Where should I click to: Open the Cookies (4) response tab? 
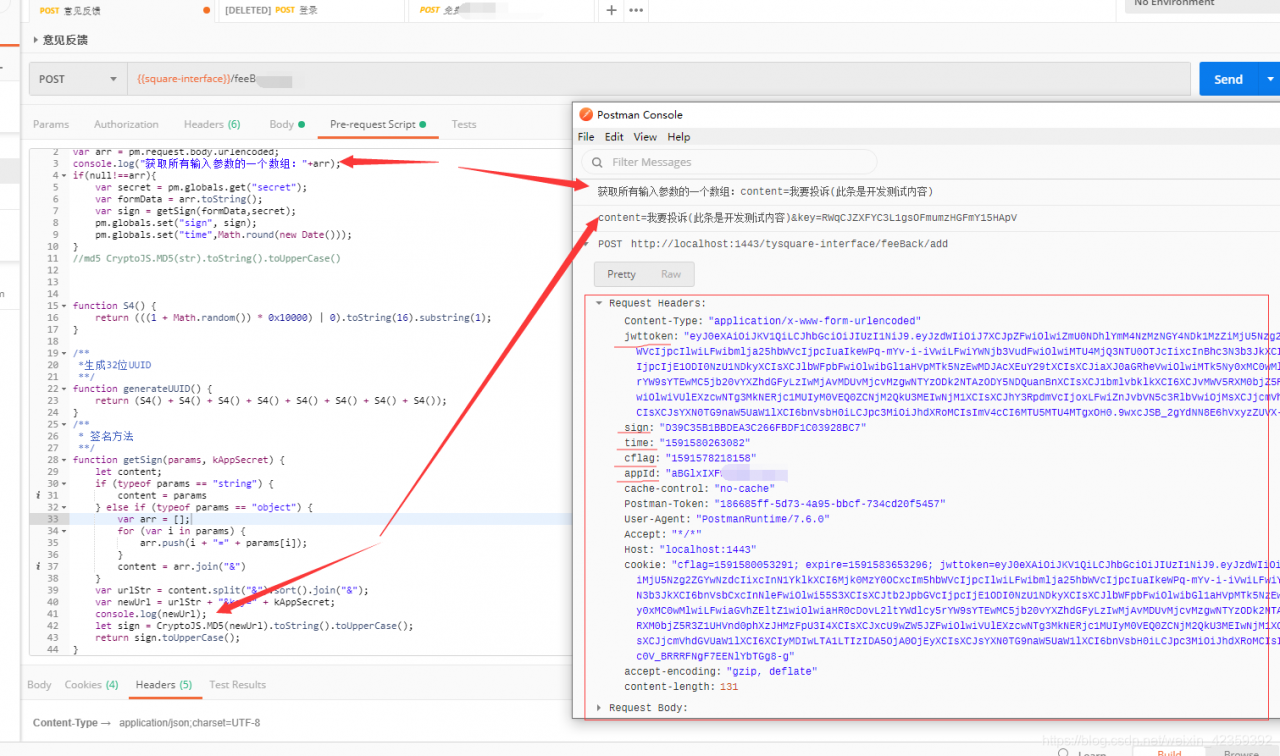(91, 685)
